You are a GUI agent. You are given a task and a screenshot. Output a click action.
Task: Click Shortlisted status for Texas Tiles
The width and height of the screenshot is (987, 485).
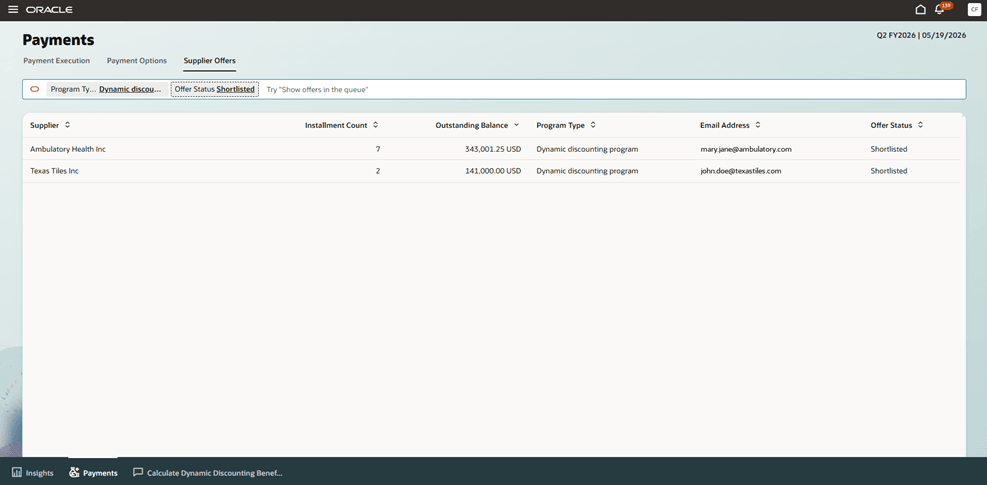point(889,171)
